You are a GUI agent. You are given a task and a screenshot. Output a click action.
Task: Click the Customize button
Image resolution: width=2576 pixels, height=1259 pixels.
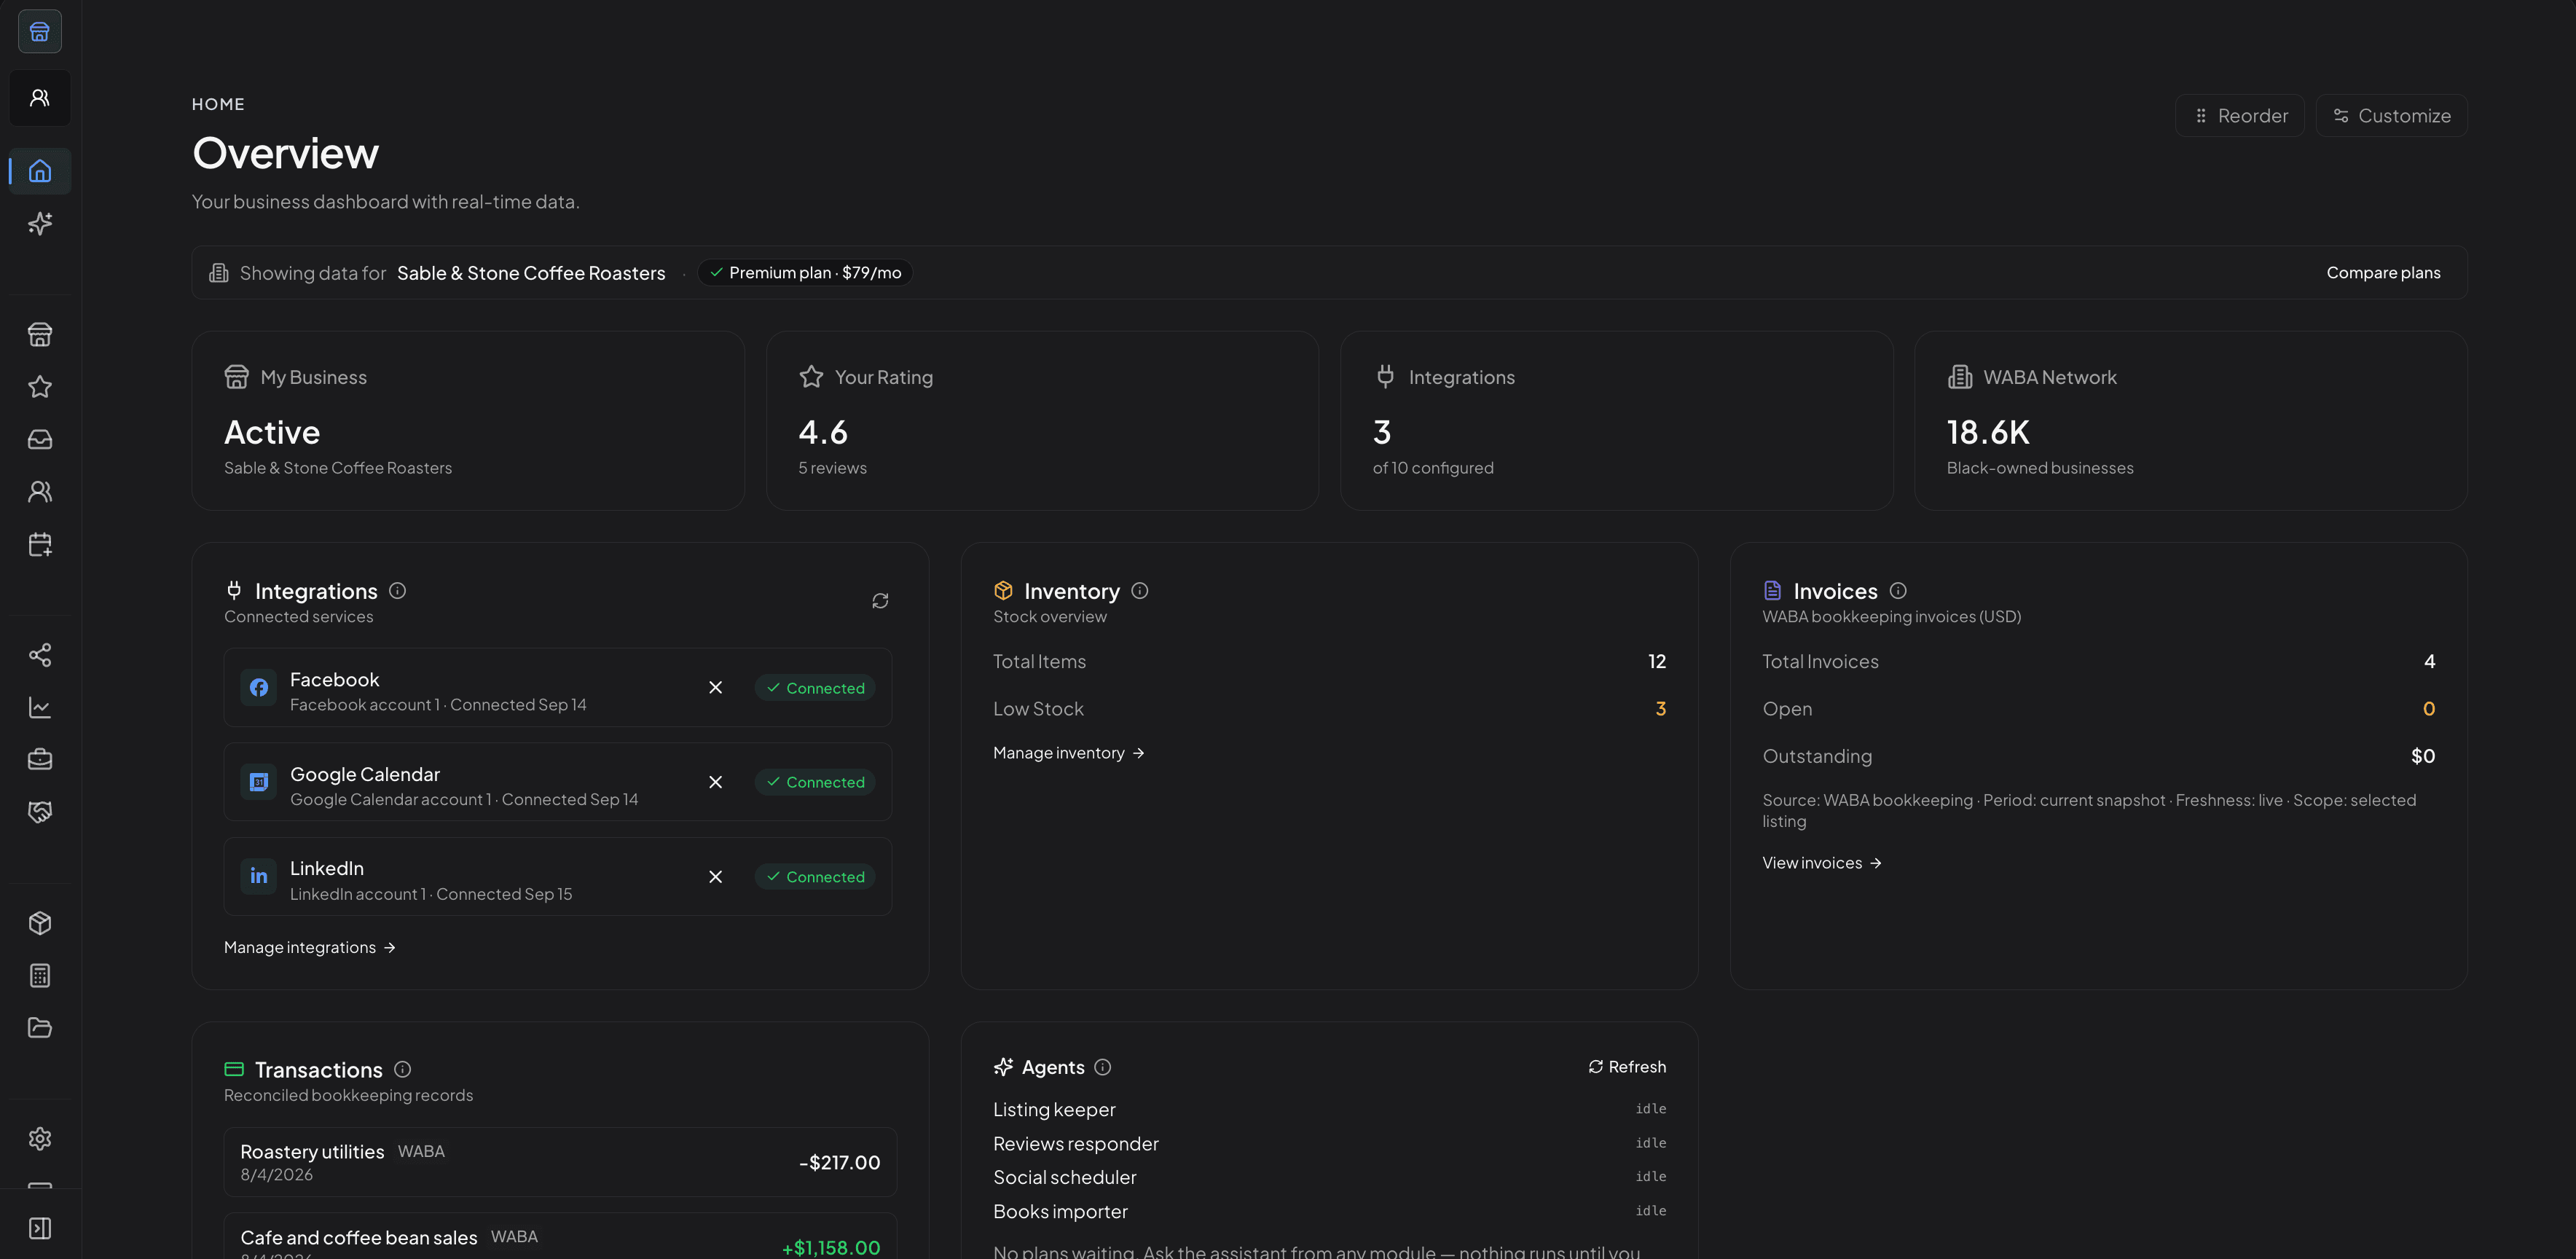tap(2392, 116)
